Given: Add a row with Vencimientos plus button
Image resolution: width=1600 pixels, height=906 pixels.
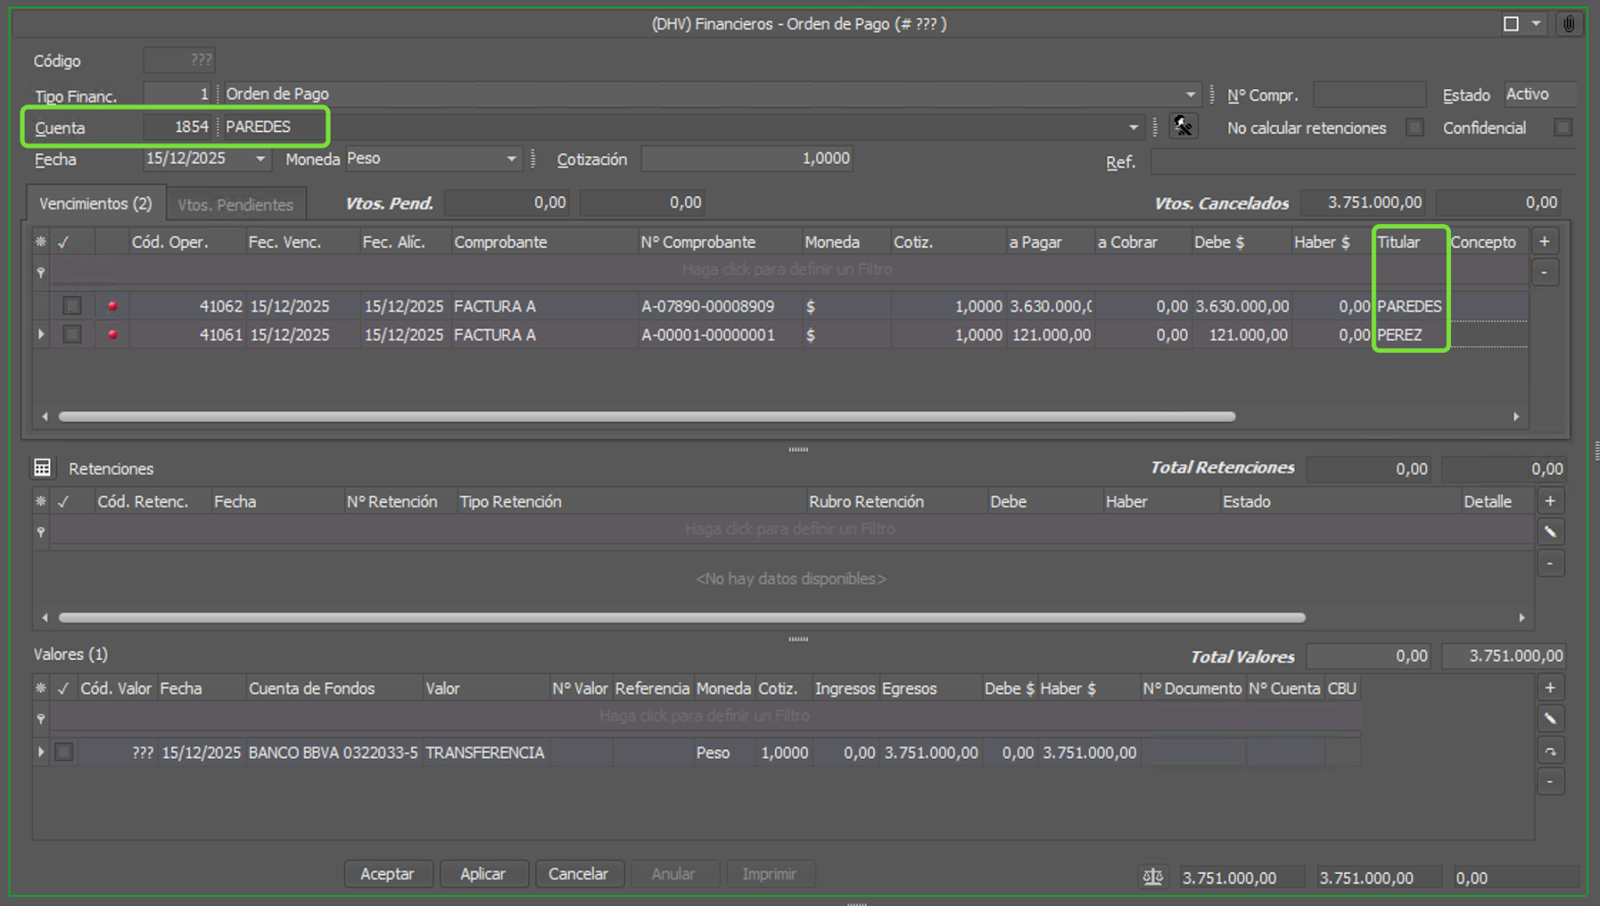Looking at the screenshot, I should click(1544, 242).
